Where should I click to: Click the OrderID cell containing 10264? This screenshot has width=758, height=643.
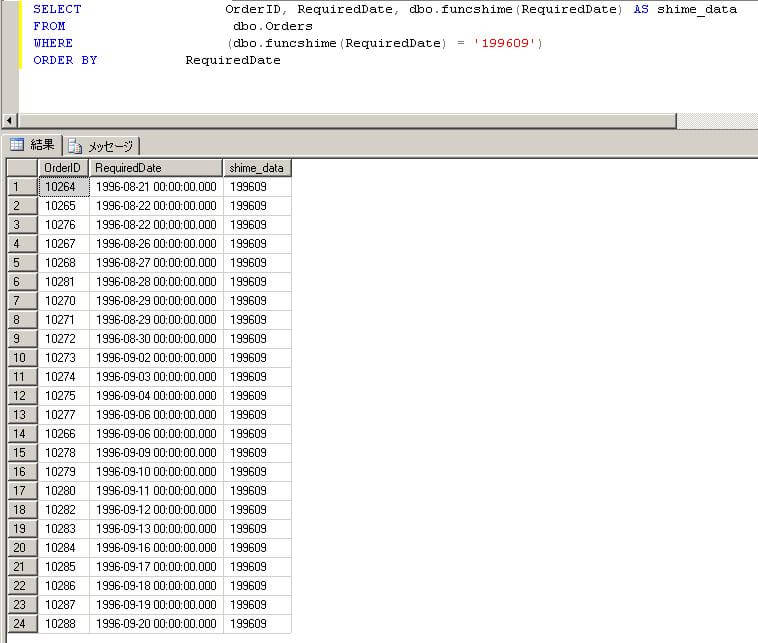[63, 187]
